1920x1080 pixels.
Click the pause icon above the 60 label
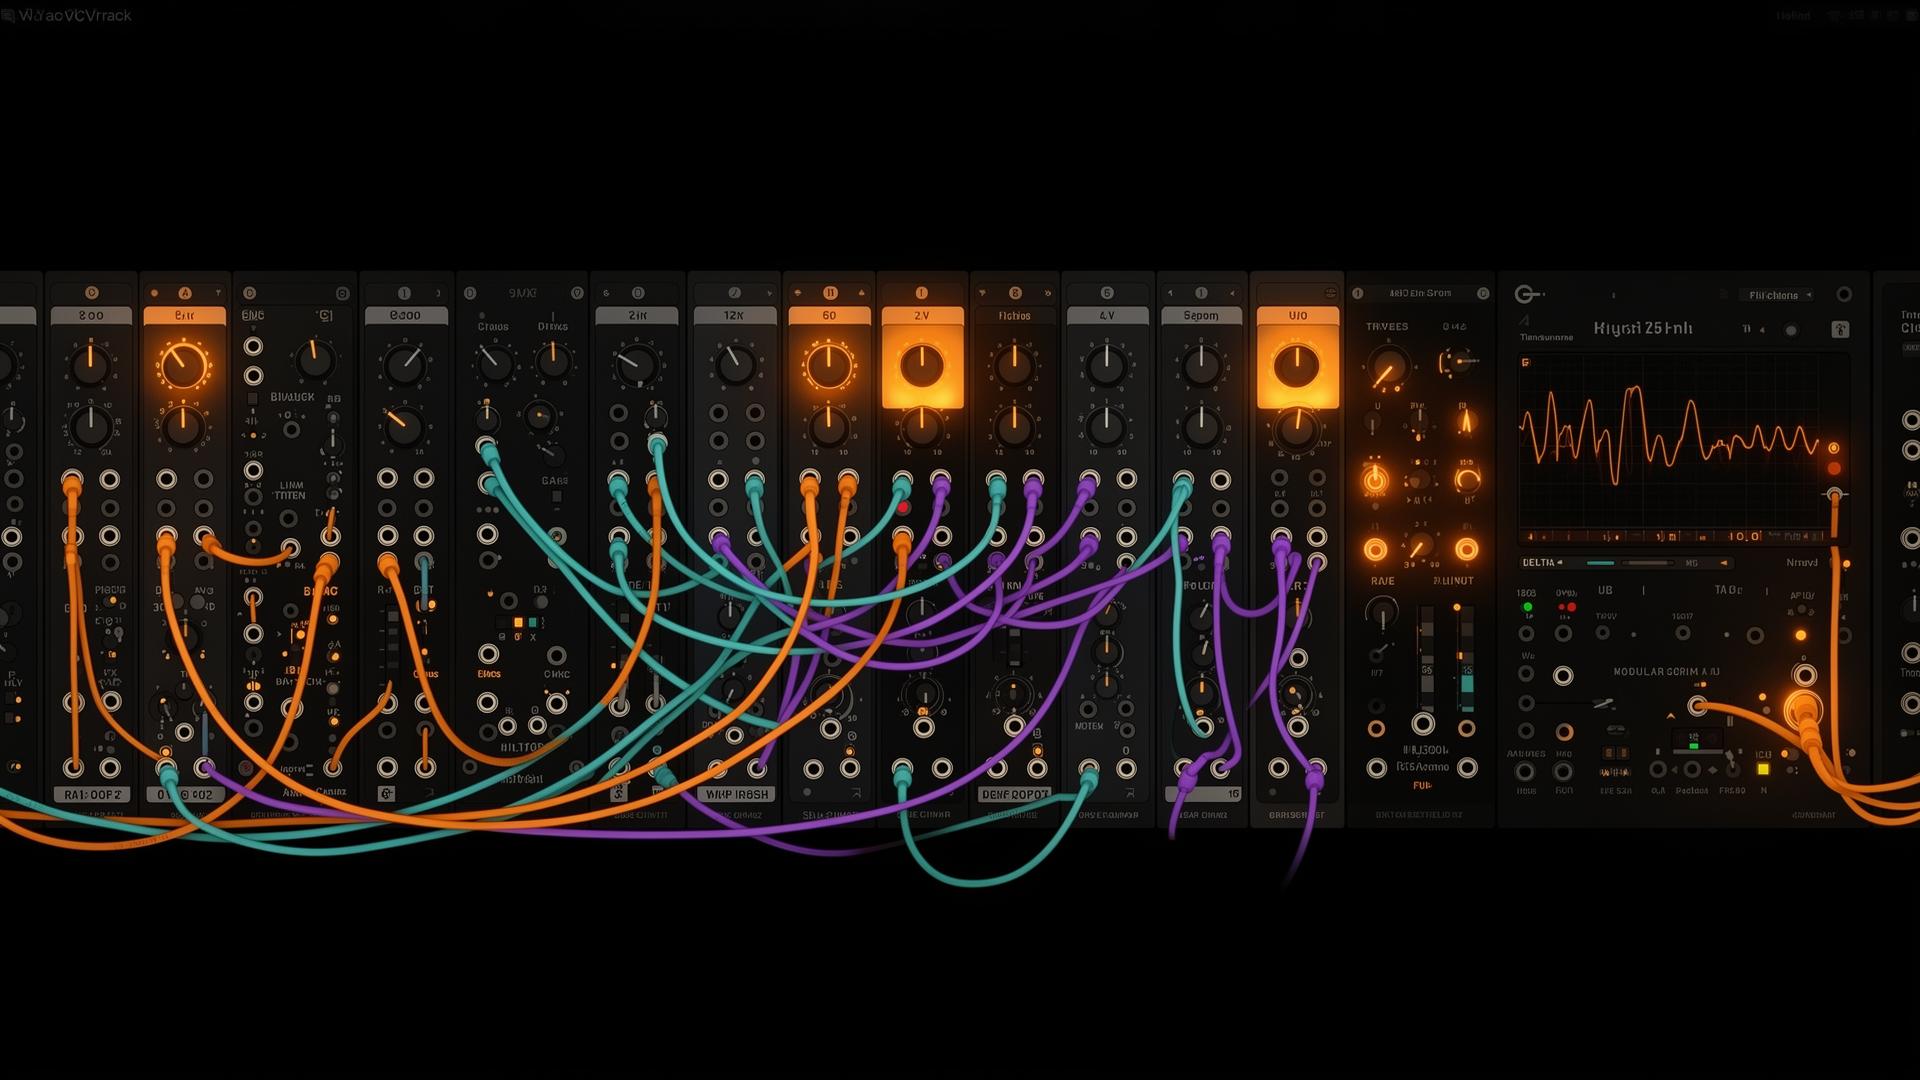point(829,293)
